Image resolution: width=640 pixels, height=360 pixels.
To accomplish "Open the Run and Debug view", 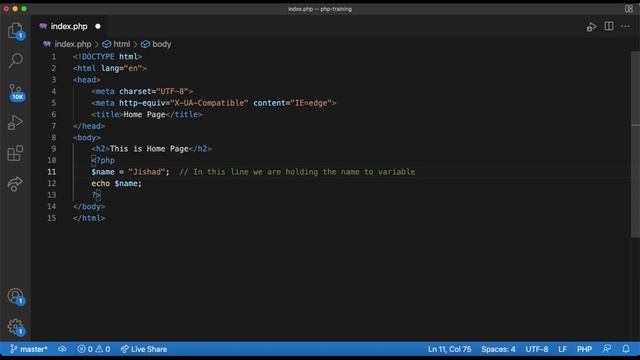I will pyautogui.click(x=15, y=122).
